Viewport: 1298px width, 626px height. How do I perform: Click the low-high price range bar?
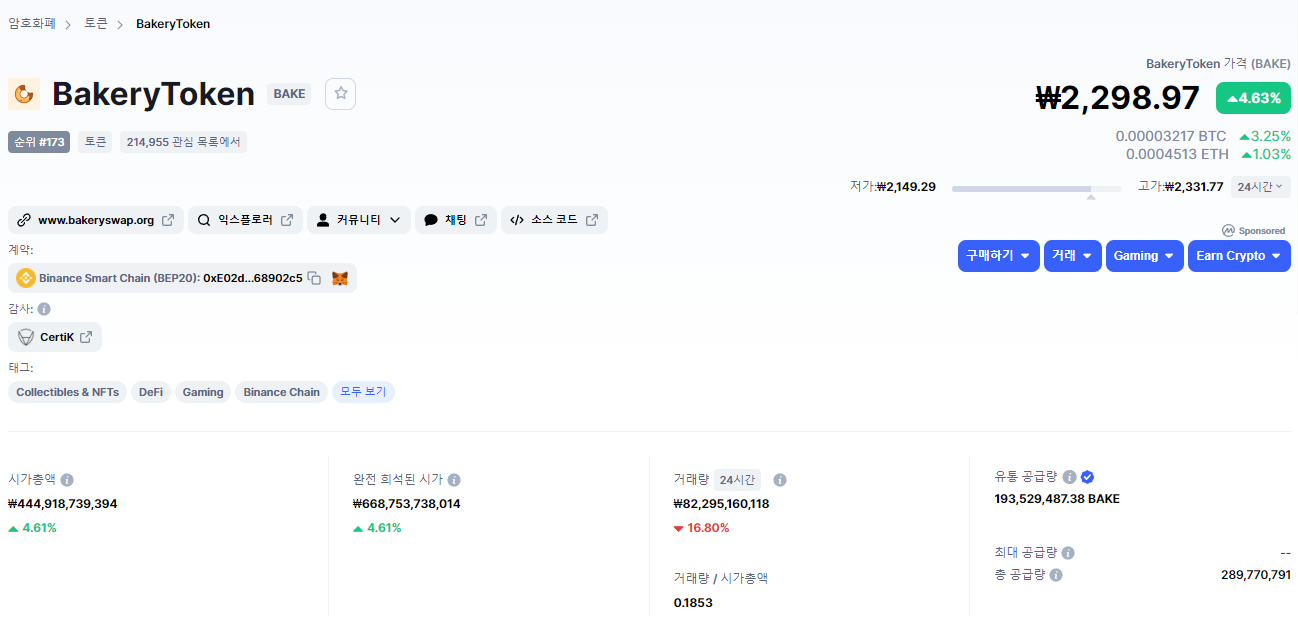tap(1036, 188)
